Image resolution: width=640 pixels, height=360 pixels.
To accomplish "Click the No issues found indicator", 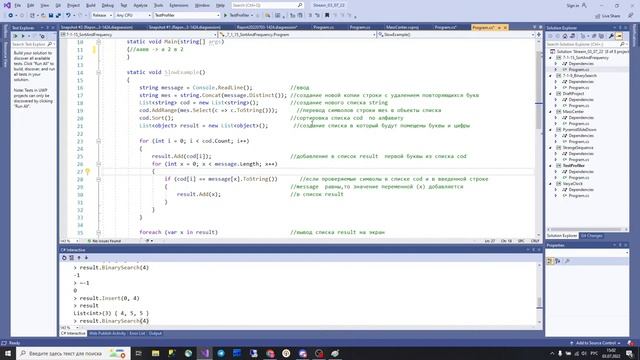I will tap(104, 241).
